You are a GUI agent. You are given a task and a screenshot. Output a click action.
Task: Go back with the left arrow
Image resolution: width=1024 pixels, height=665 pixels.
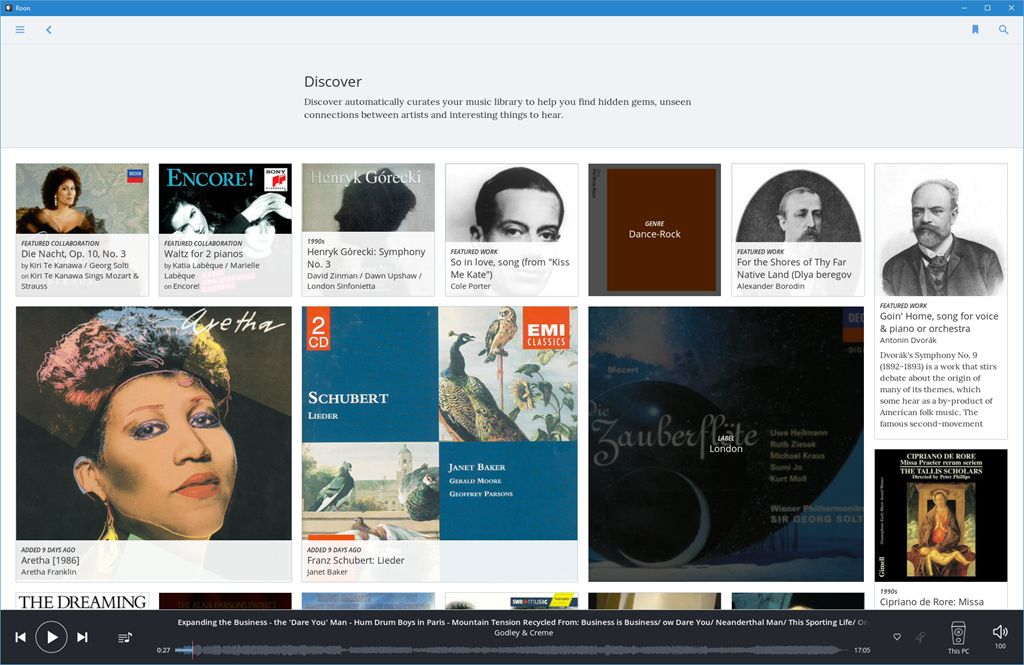point(48,30)
